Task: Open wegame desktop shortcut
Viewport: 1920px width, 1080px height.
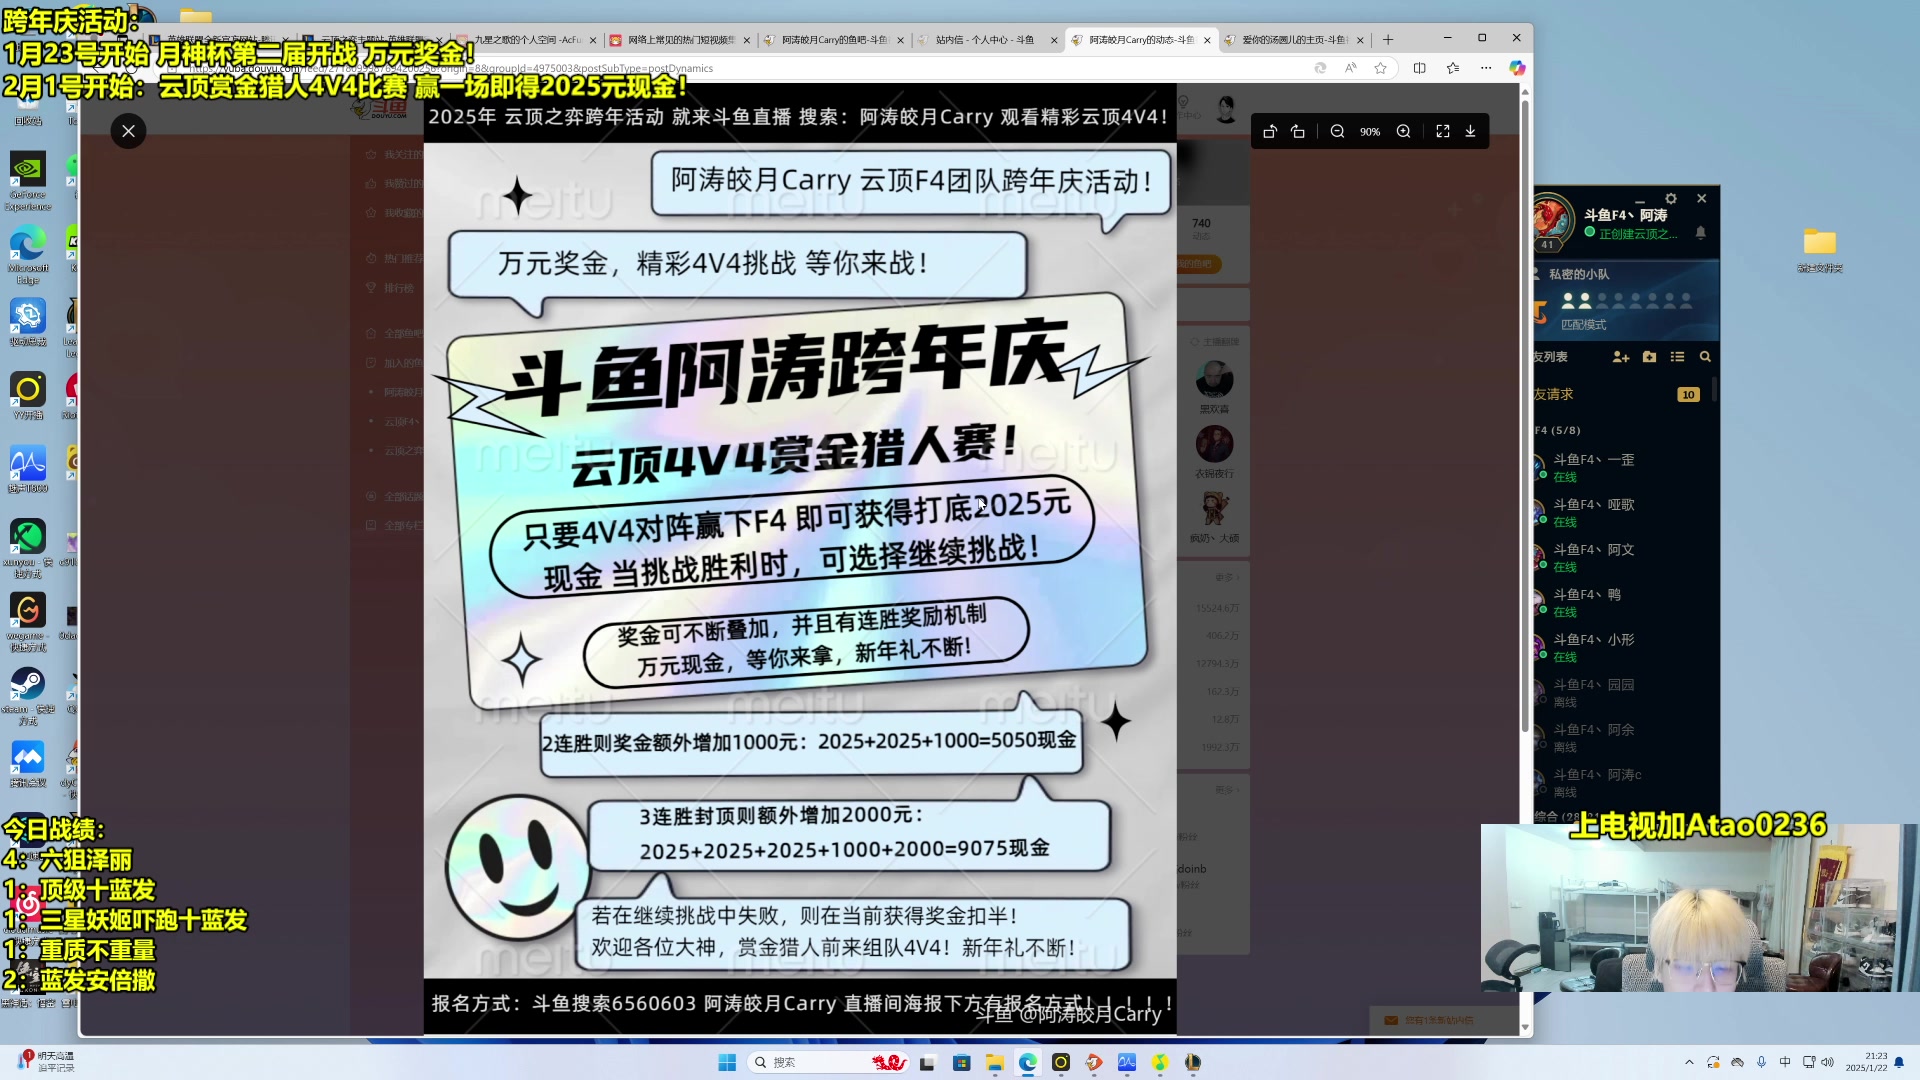Action: [x=28, y=622]
